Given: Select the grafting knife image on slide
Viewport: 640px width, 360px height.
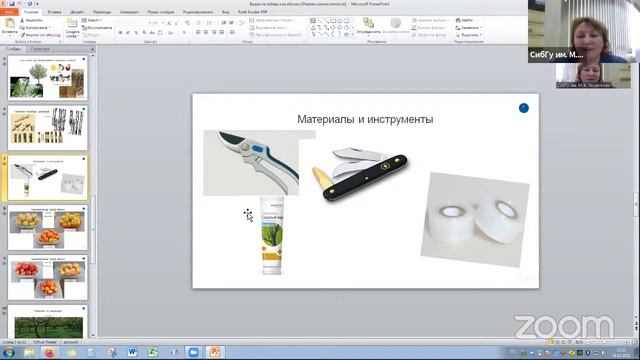Looking at the screenshot, I should pyautogui.click(x=360, y=173).
